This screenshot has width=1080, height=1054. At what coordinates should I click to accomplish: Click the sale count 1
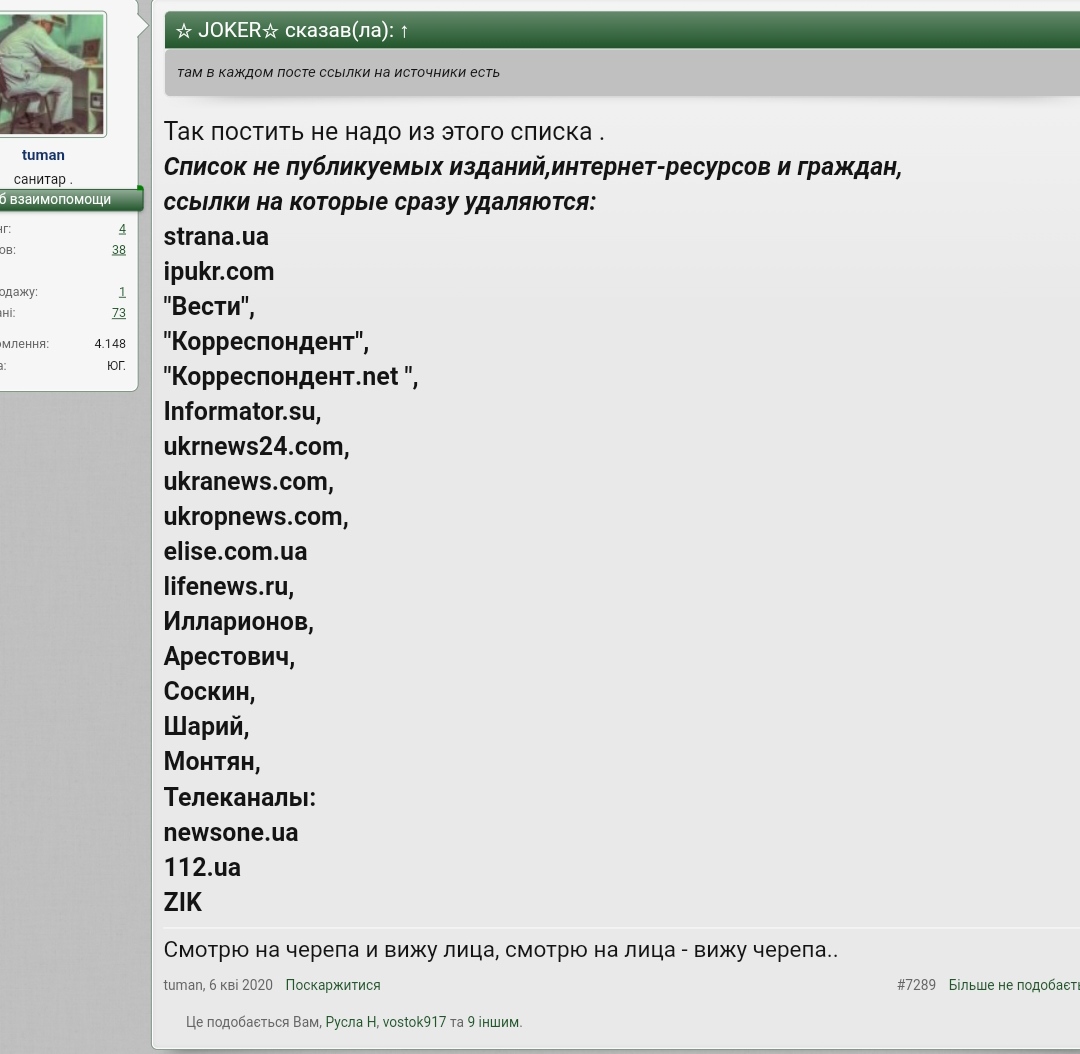[x=122, y=291]
